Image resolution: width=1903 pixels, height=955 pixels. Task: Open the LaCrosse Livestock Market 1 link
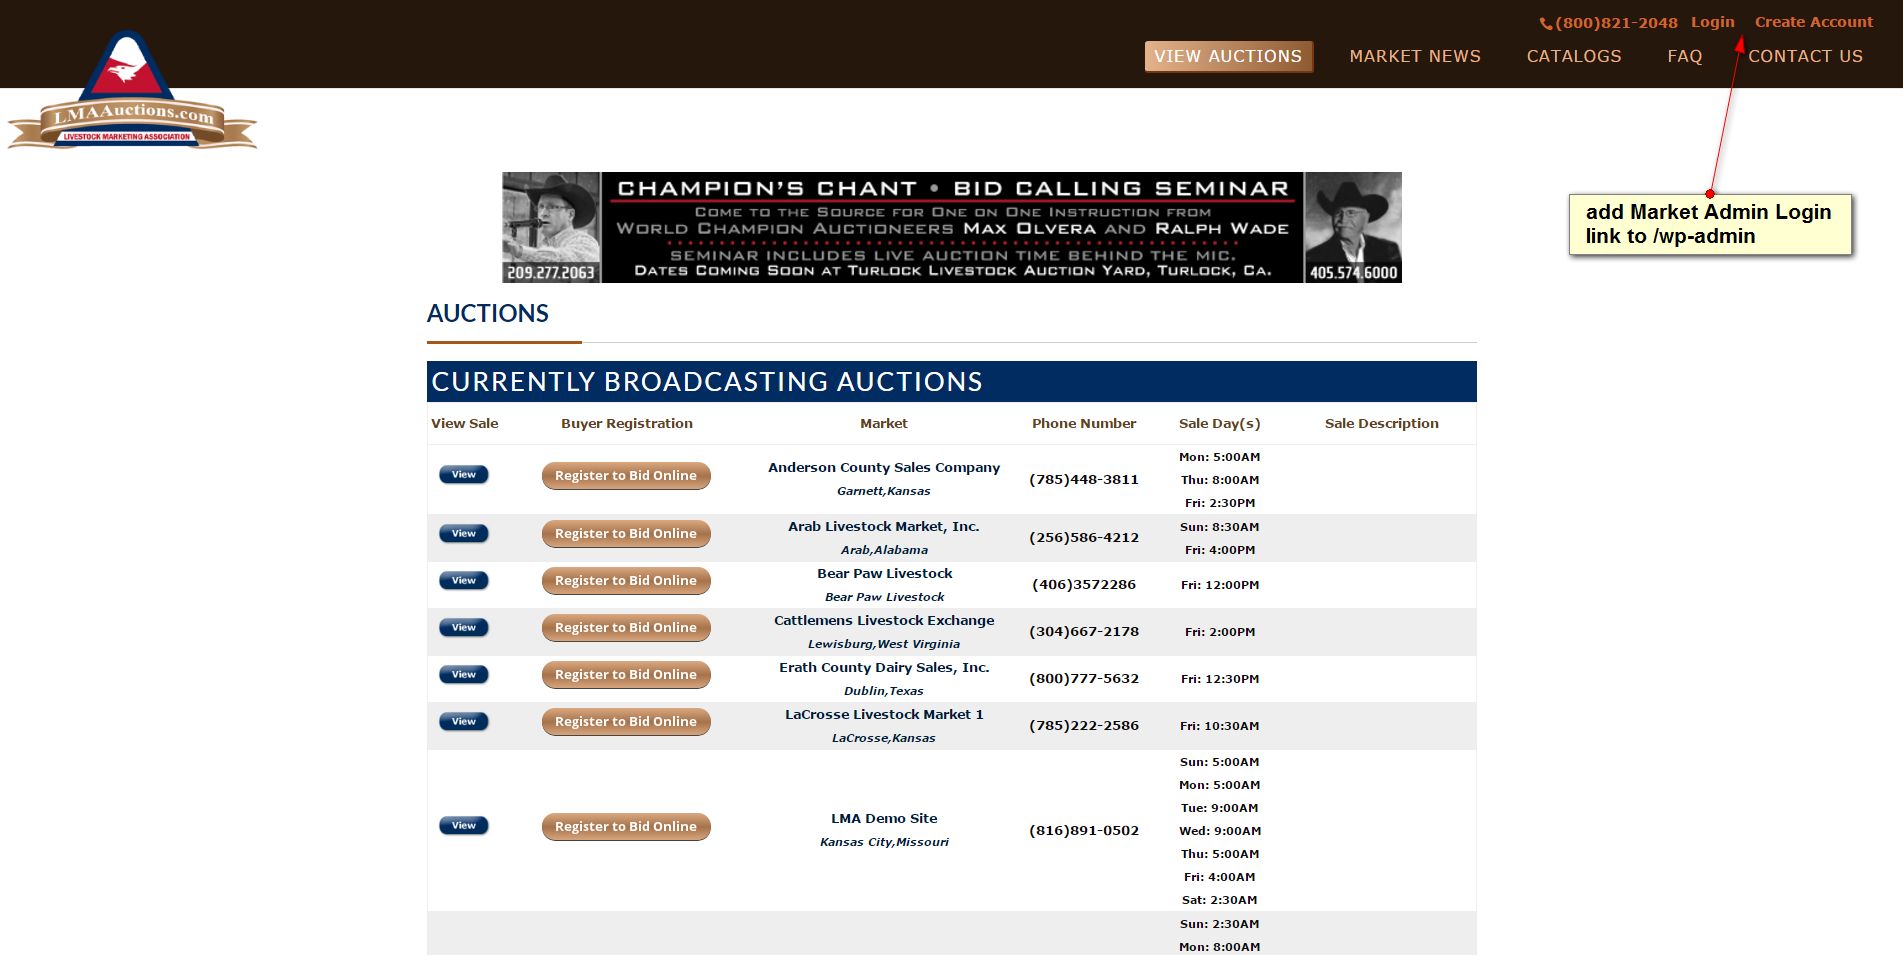(x=884, y=714)
